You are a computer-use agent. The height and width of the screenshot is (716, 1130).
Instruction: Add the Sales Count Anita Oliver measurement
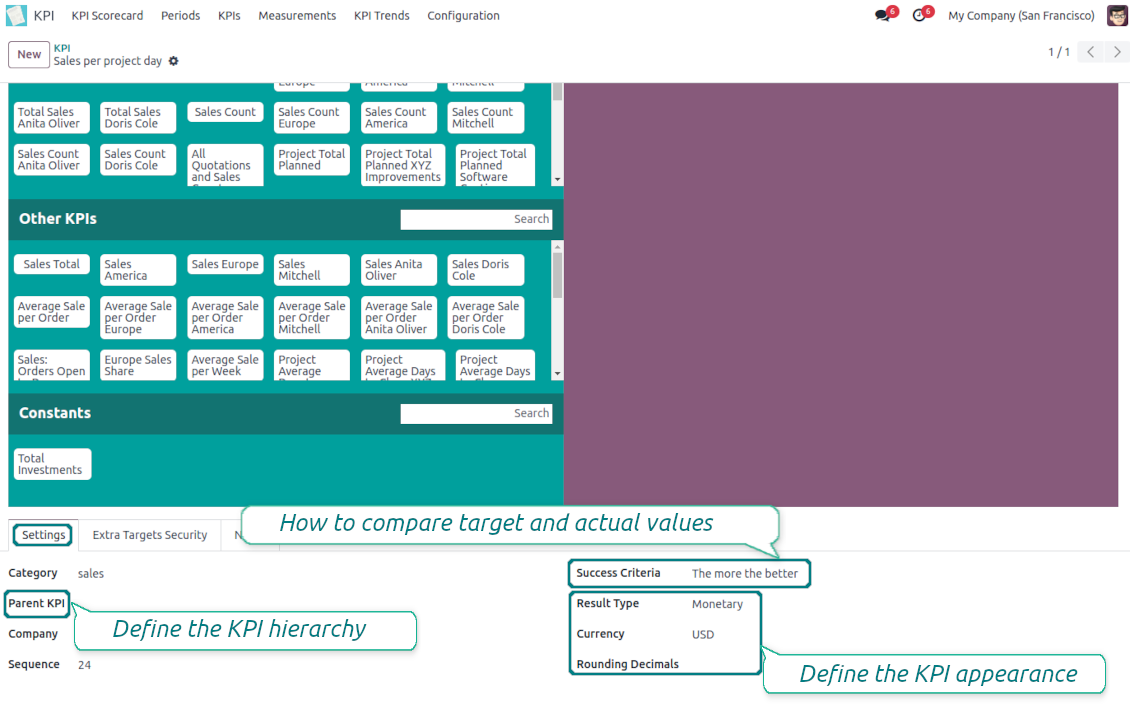(52, 160)
